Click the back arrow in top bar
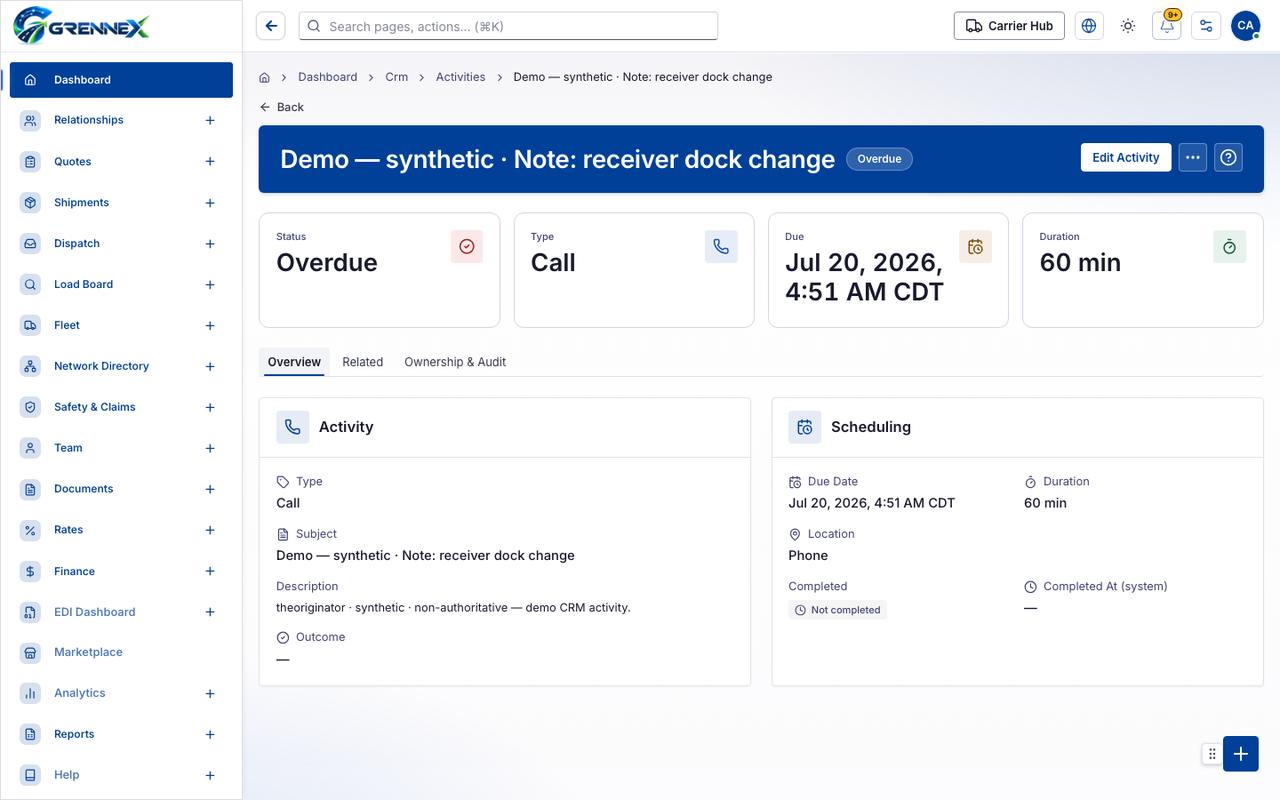This screenshot has height=800, width=1280. (x=271, y=26)
